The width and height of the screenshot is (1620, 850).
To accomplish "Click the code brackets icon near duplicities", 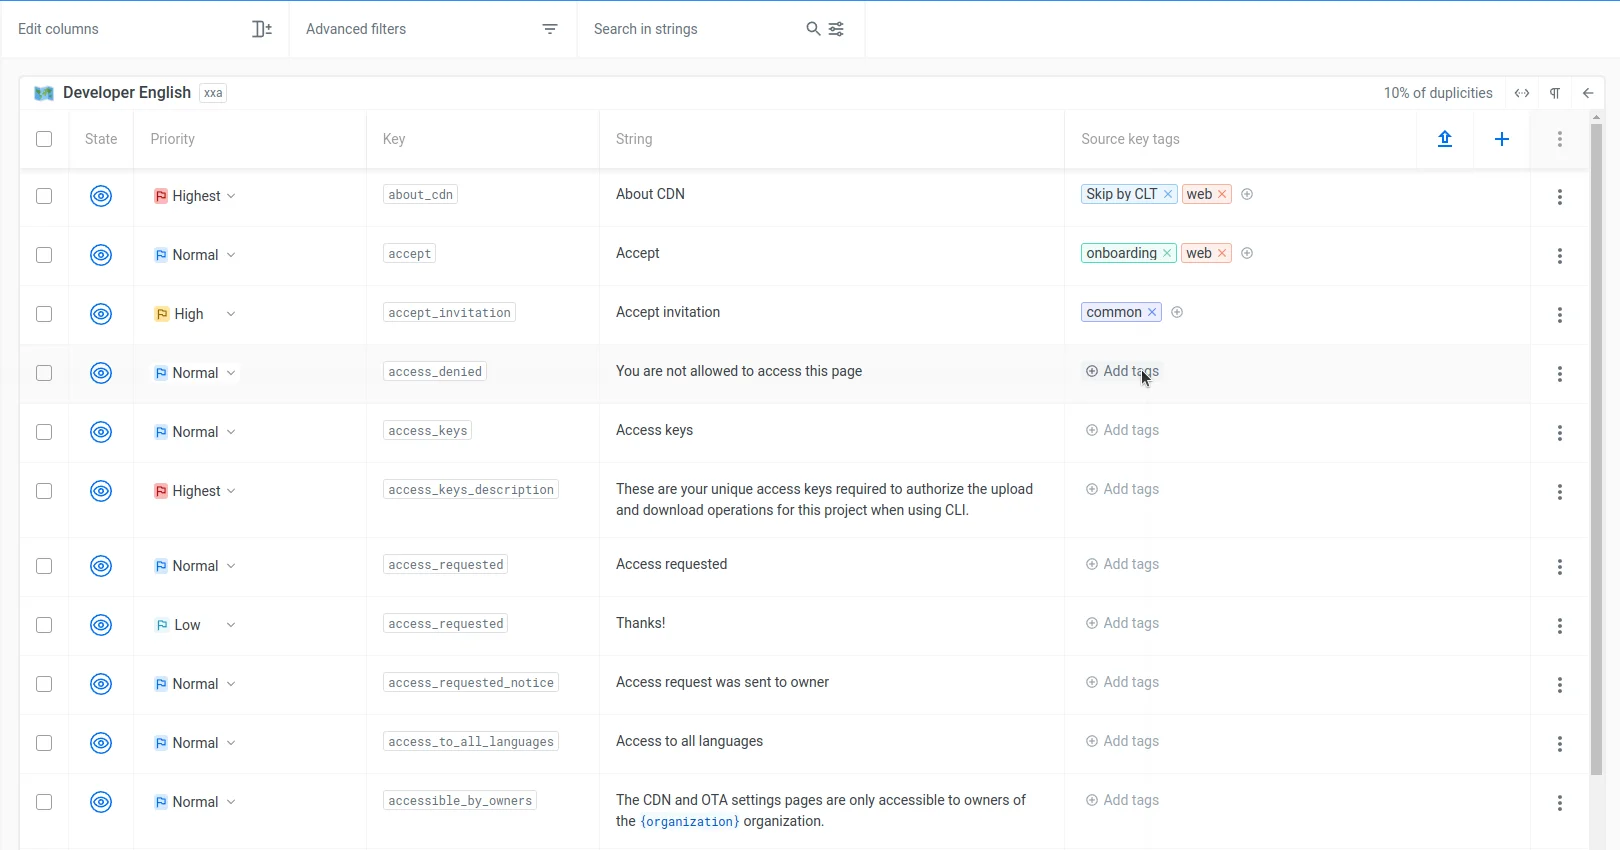I will tap(1521, 93).
